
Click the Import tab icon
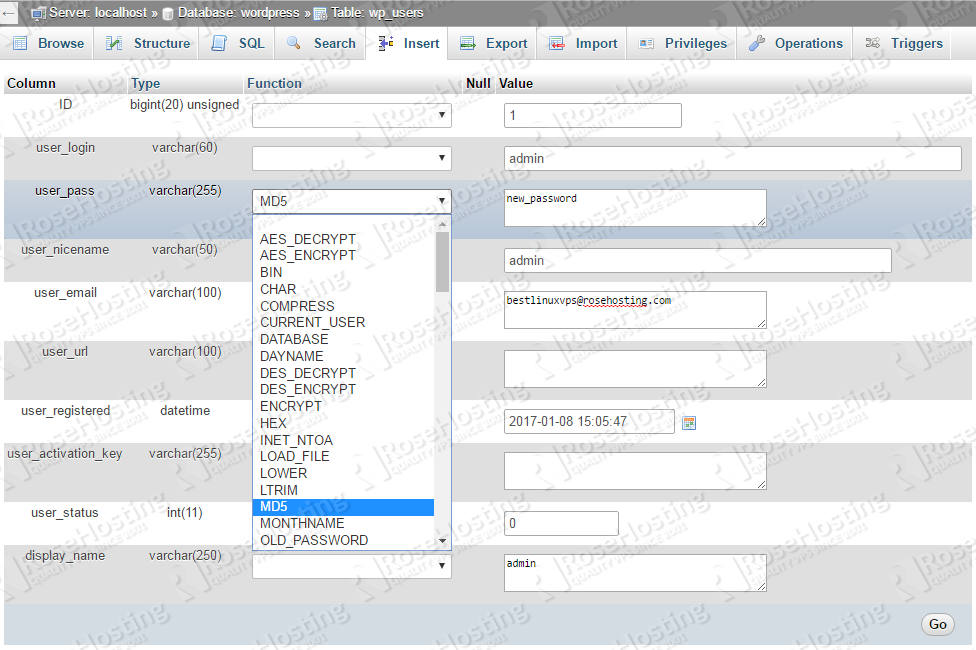[557, 43]
